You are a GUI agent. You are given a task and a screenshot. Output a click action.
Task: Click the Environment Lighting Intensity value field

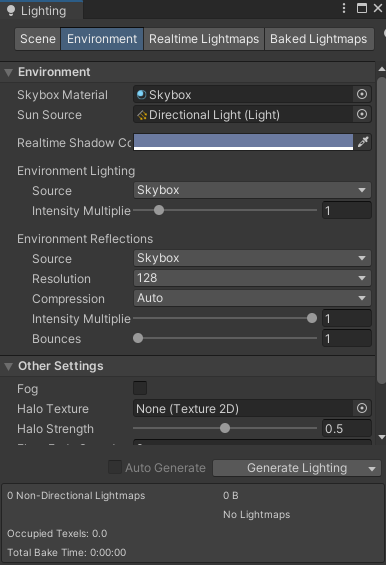coord(346,210)
